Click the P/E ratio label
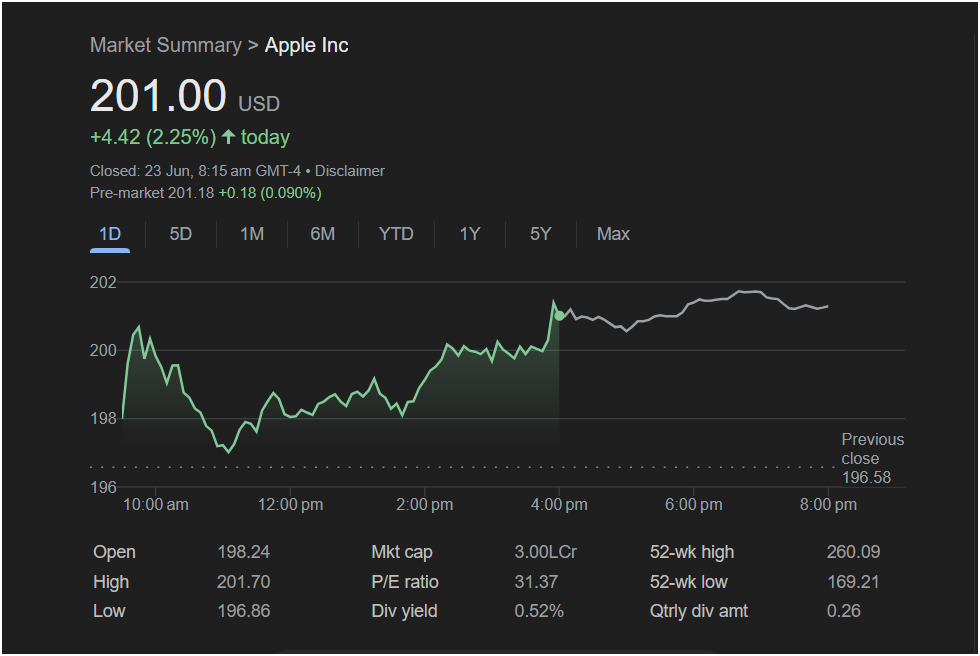Screen dimensions: 980x656 [x=405, y=582]
